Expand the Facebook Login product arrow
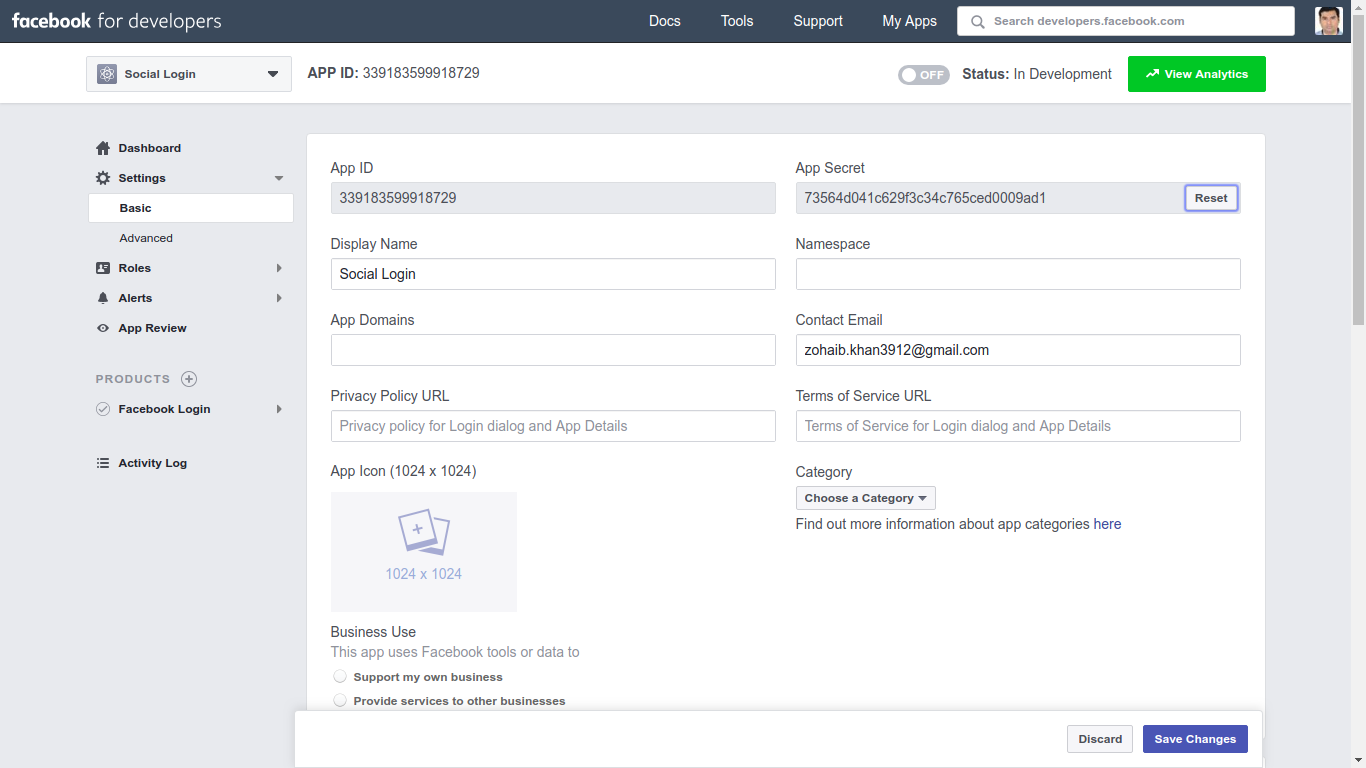Screen dimensions: 1366x768 (x=279, y=409)
